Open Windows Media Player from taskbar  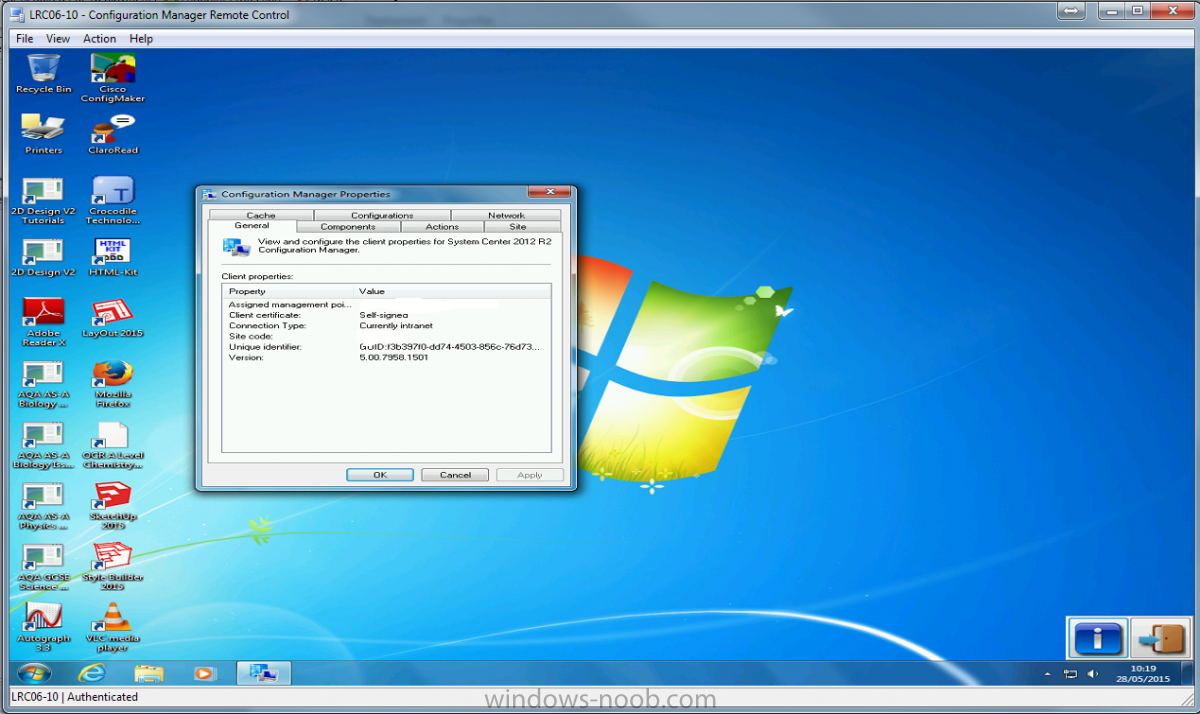pyautogui.click(x=205, y=673)
